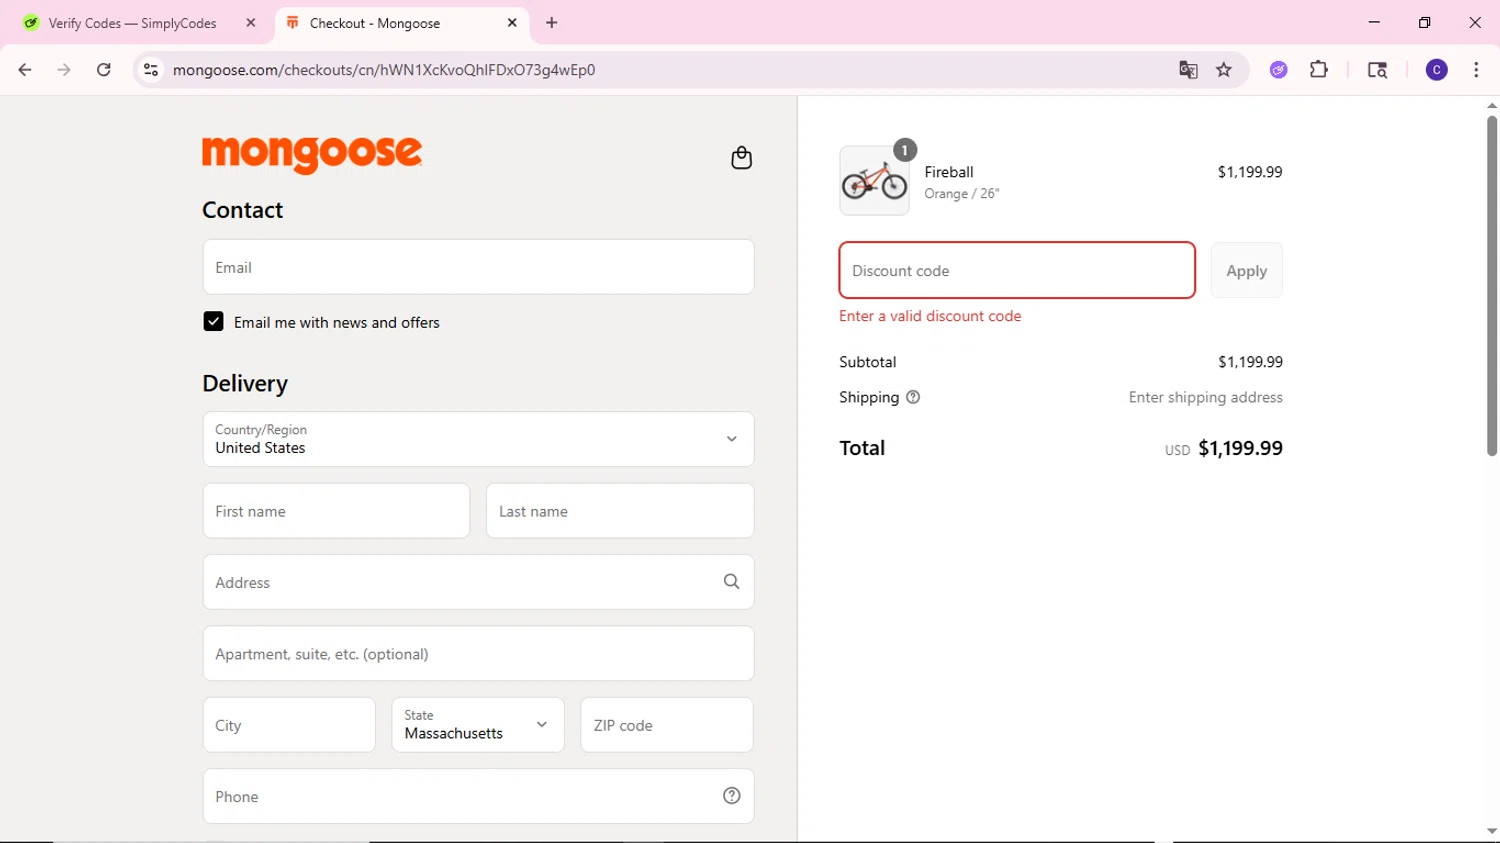Bookmark this page with the star icon

pos(1223,70)
